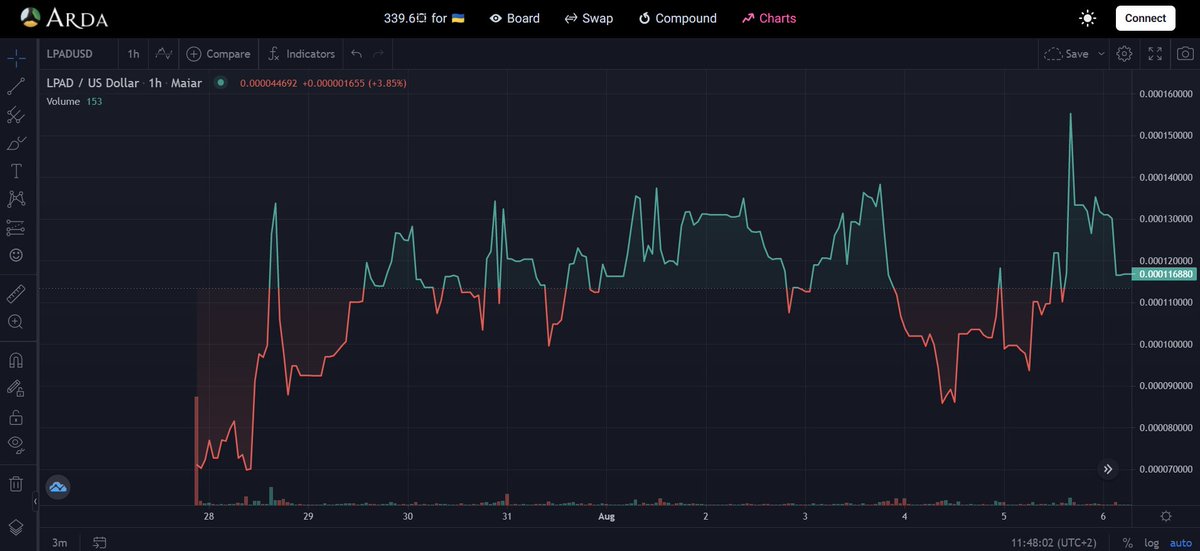This screenshot has height=551, width=1200.
Task: Click the Volume 153 indicator legend
Action: [x=74, y=101]
